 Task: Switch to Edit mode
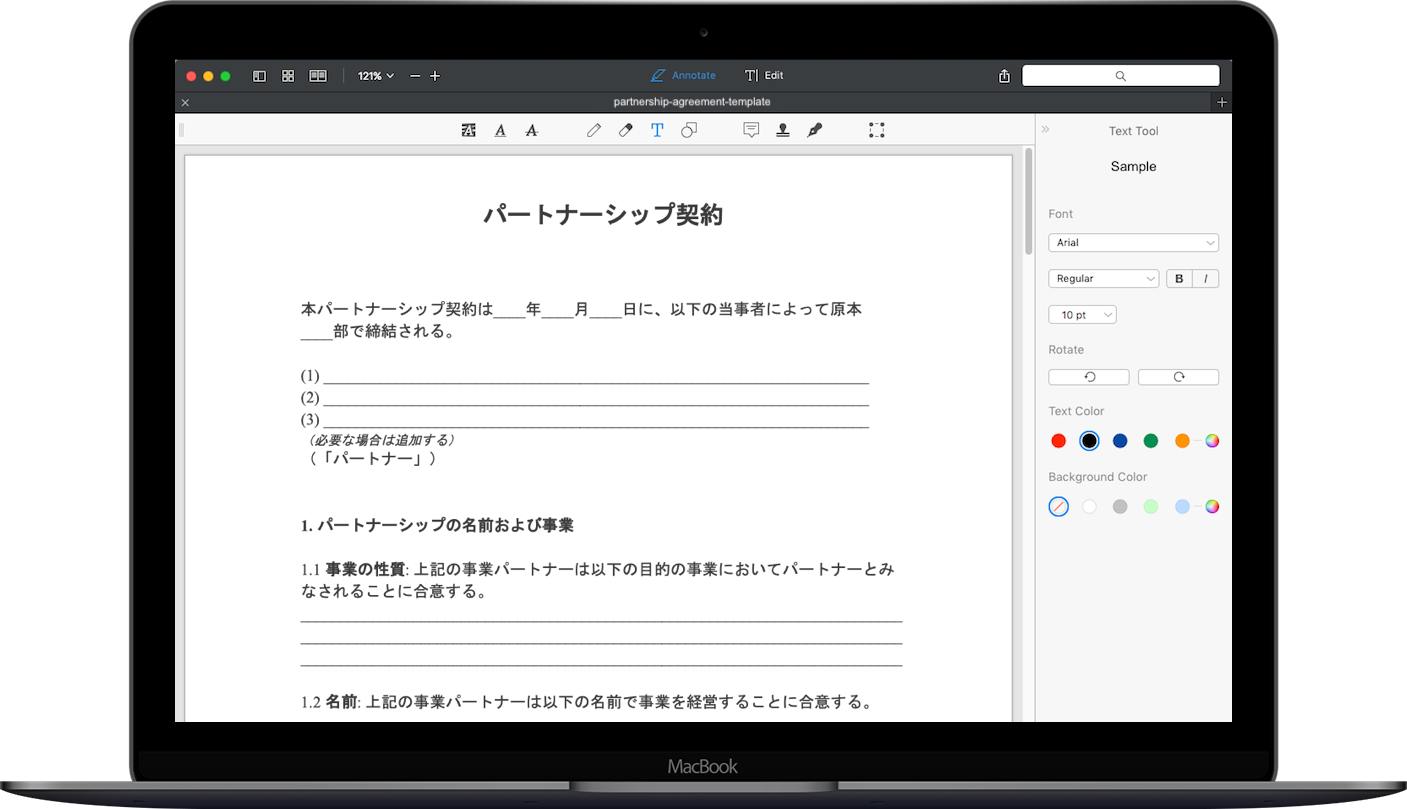[x=764, y=76]
